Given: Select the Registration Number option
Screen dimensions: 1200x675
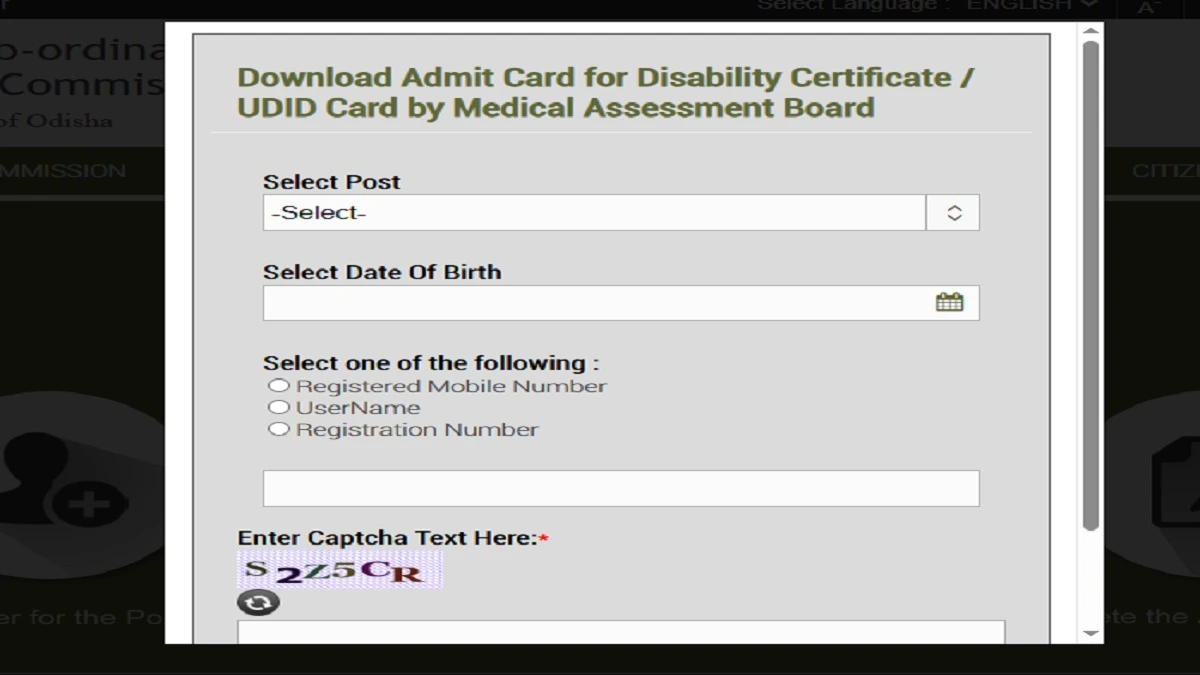Looking at the screenshot, I should click(x=279, y=429).
